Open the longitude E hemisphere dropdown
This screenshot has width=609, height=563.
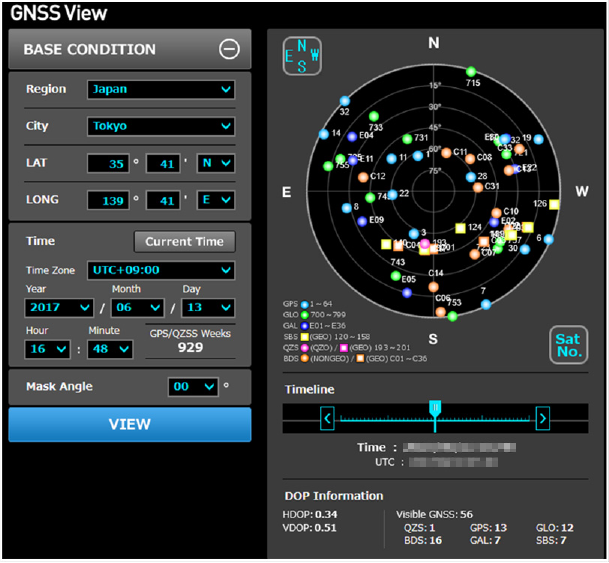click(216, 200)
